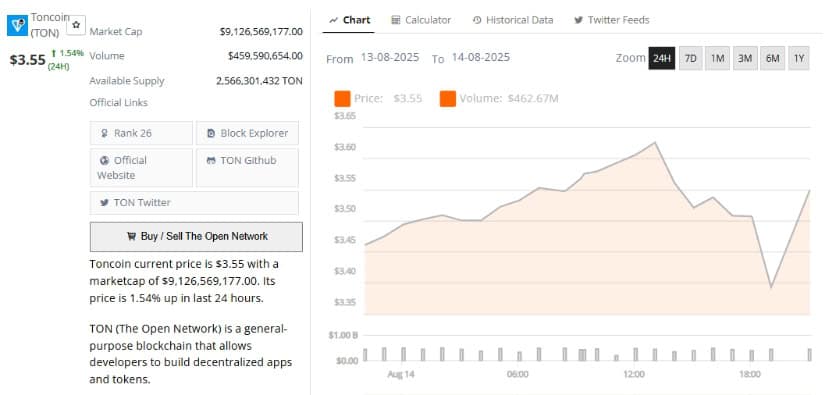The height and width of the screenshot is (395, 825).
Task: Click the Twitter Feeds bird icon
Action: click(579, 21)
